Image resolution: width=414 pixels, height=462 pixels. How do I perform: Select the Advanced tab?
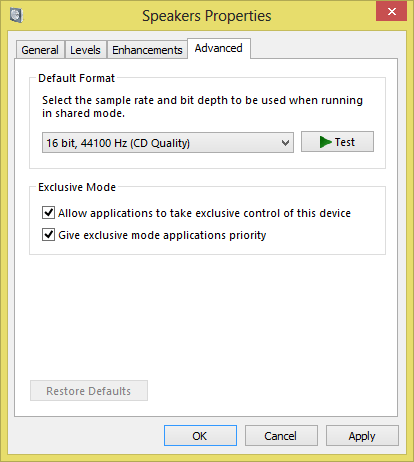219,48
